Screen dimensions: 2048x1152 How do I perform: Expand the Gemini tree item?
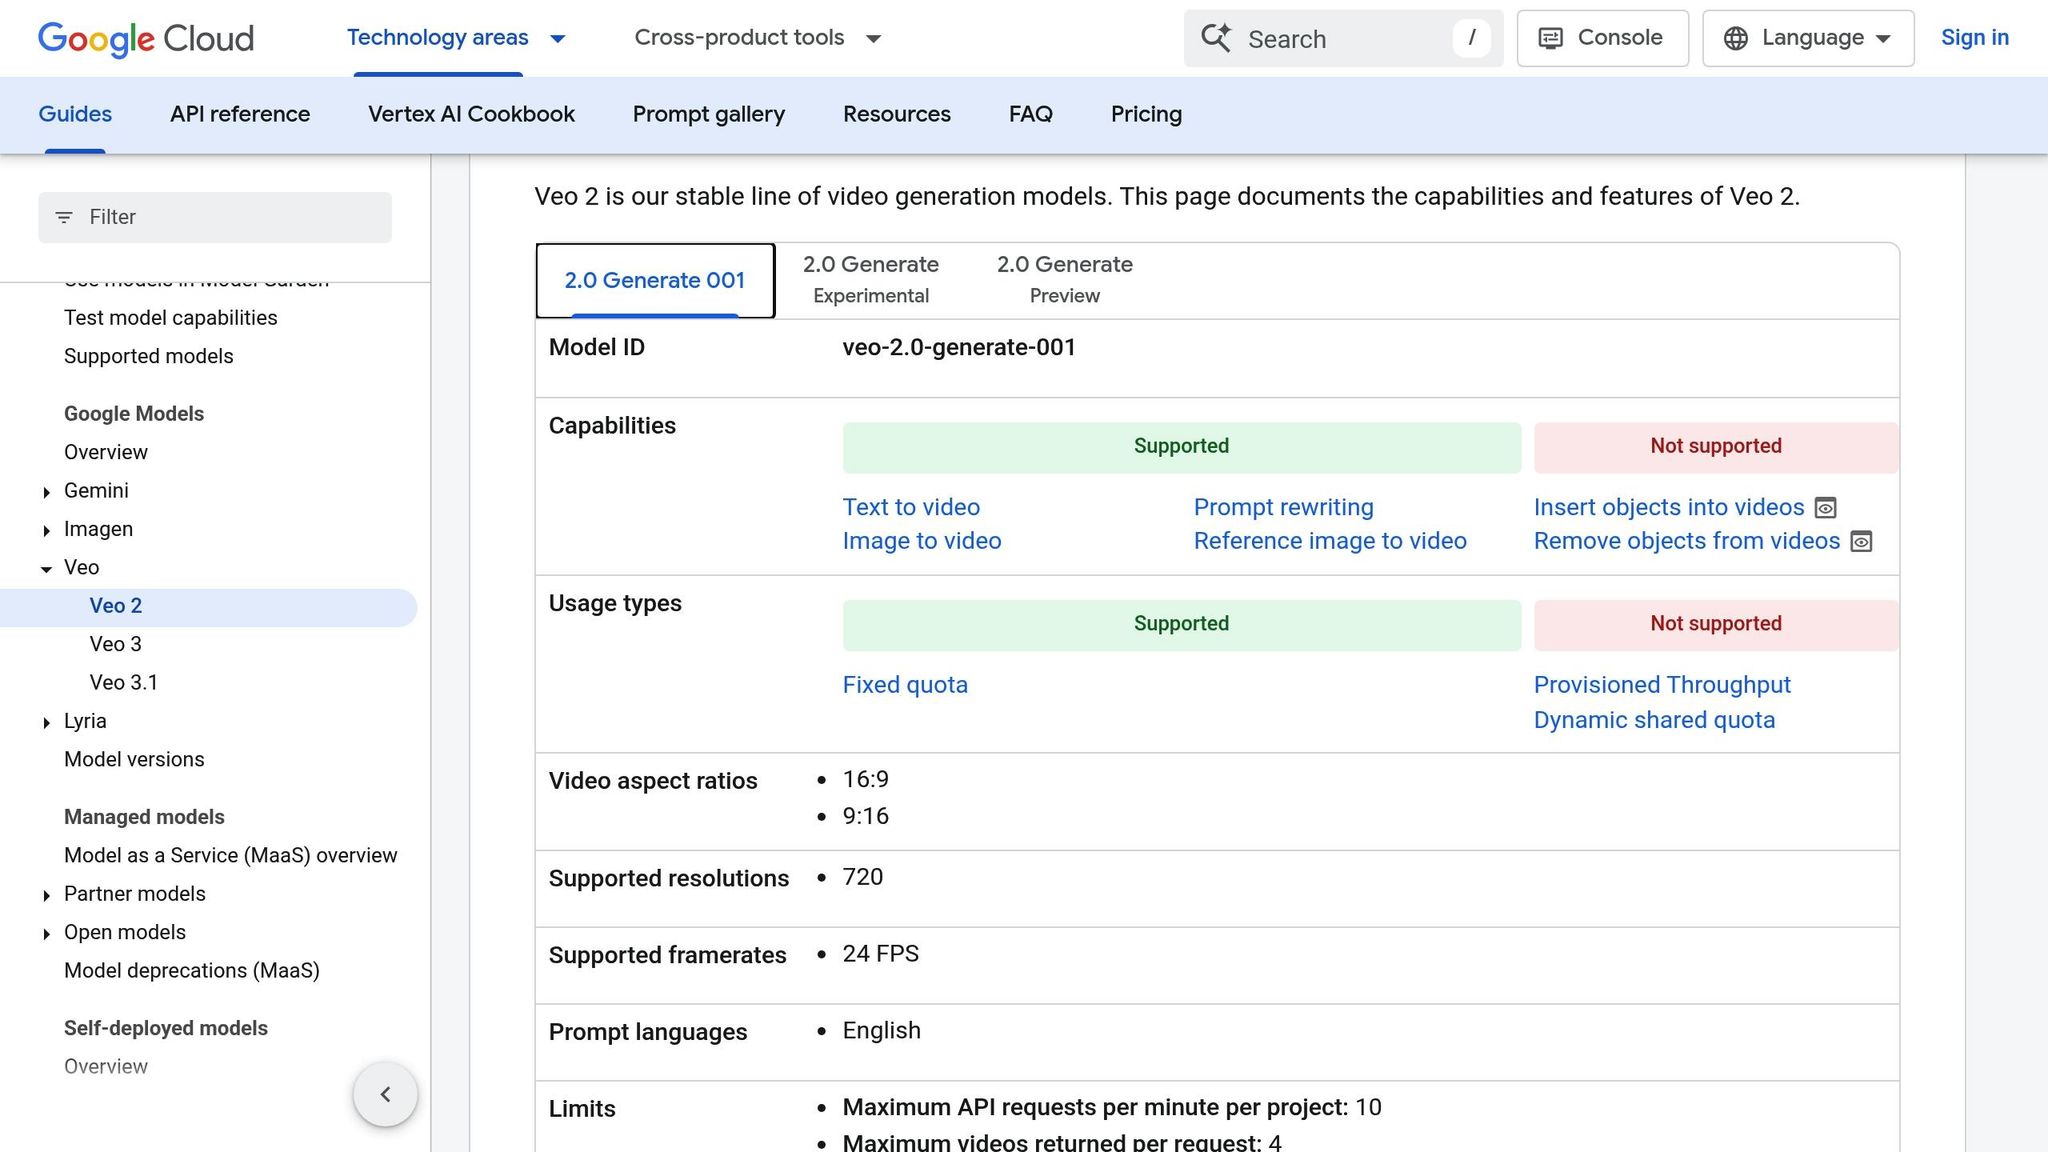(x=47, y=492)
